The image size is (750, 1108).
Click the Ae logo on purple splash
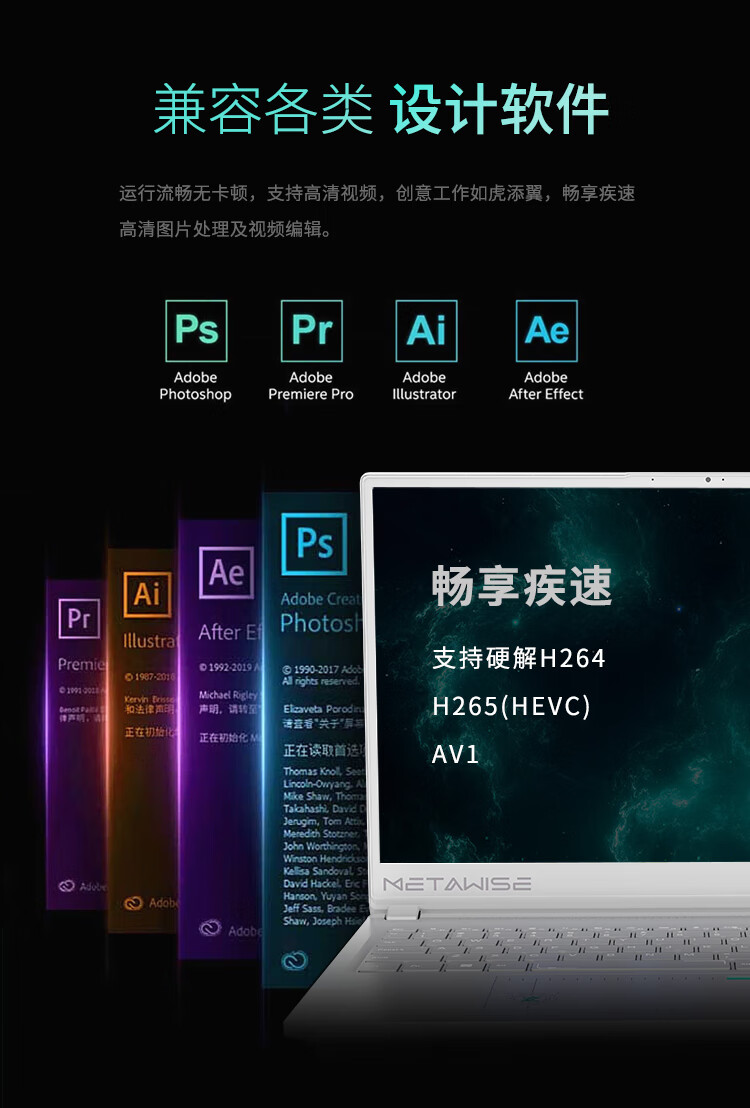[226, 572]
